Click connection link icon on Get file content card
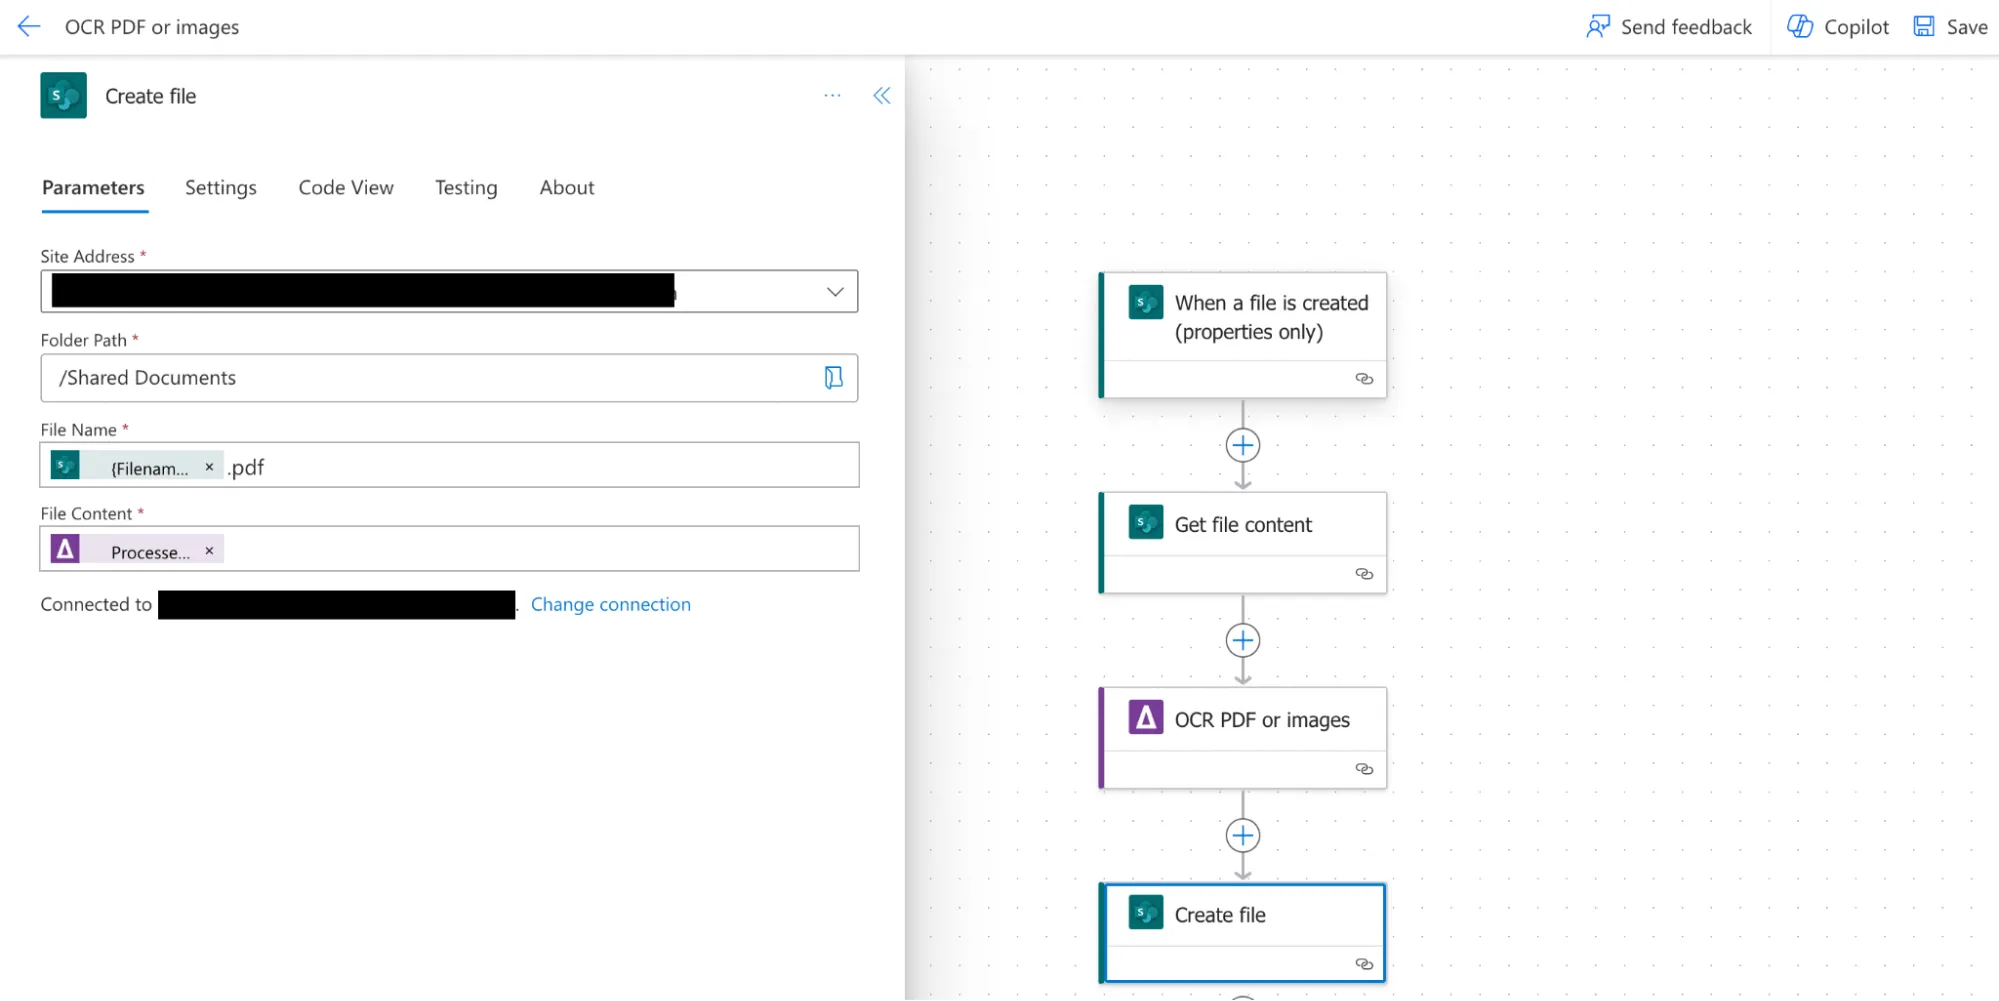The height and width of the screenshot is (1001, 1999). click(x=1363, y=574)
